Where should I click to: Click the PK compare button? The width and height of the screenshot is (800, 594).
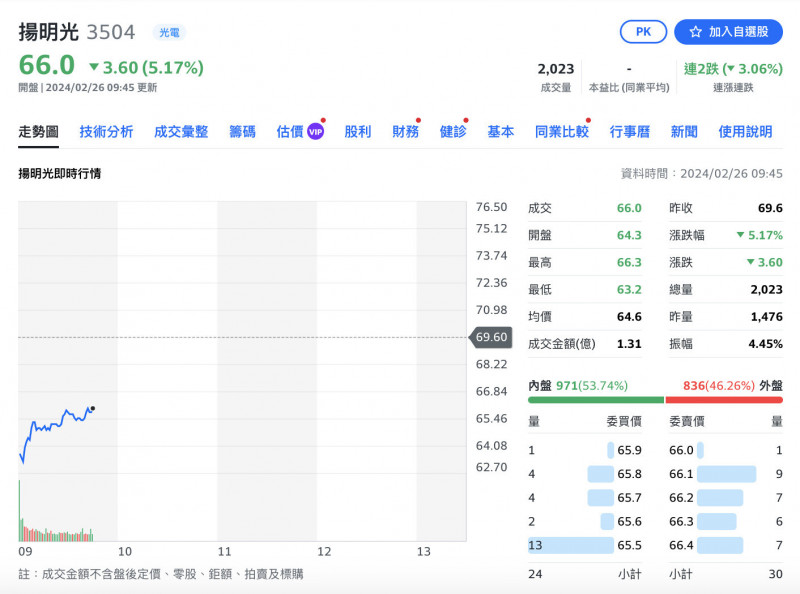[643, 32]
